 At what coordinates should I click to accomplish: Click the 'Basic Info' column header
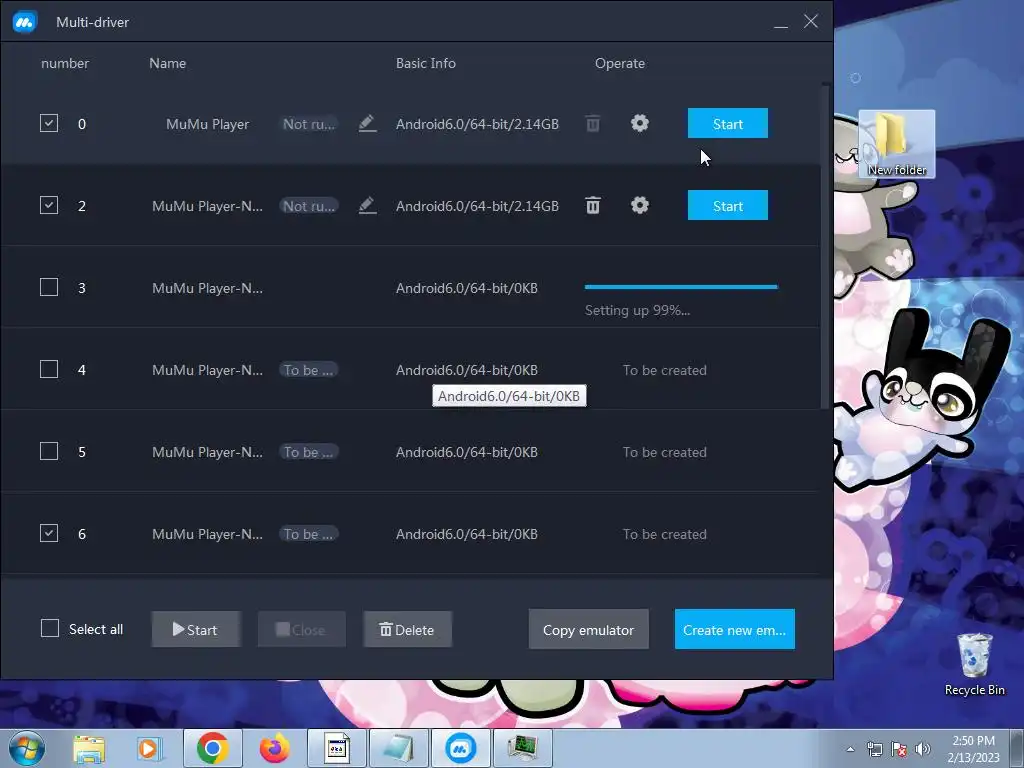[426, 63]
